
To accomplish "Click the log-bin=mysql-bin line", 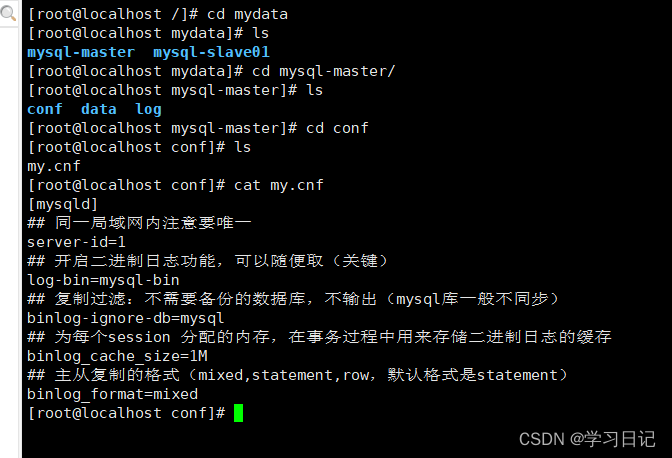I will pos(103,280).
